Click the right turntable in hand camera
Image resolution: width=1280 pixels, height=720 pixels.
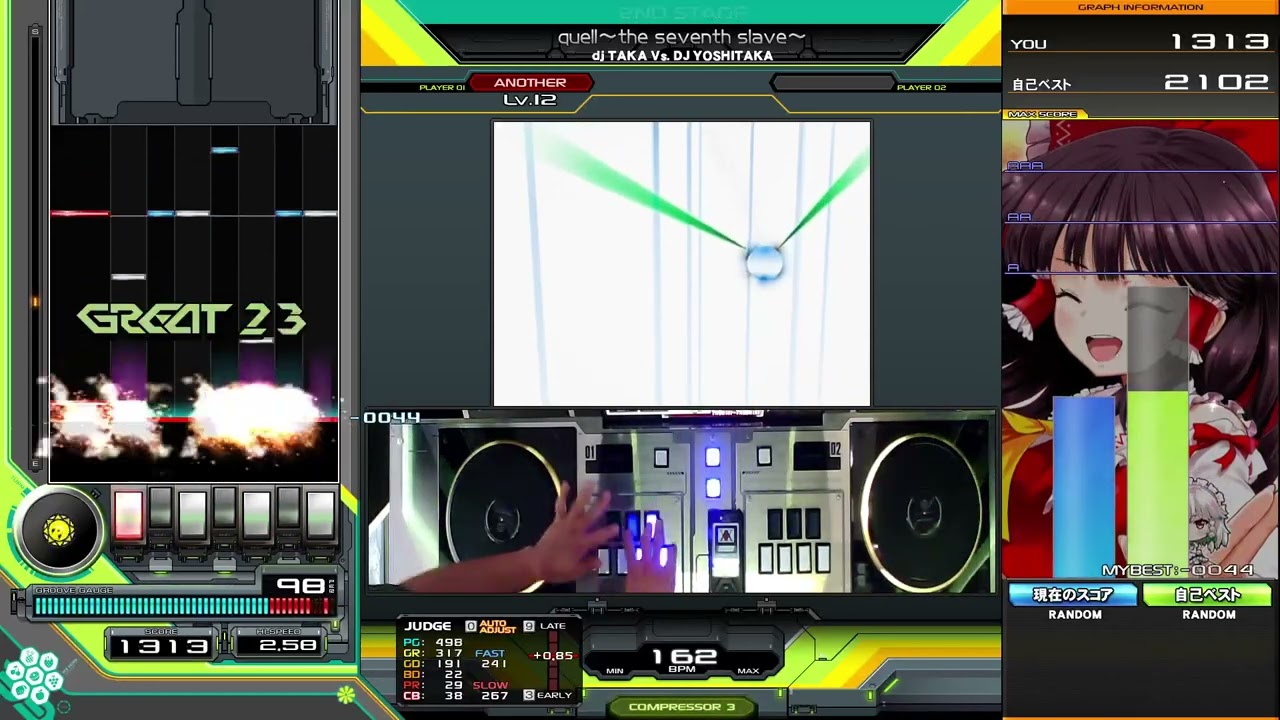click(920, 512)
